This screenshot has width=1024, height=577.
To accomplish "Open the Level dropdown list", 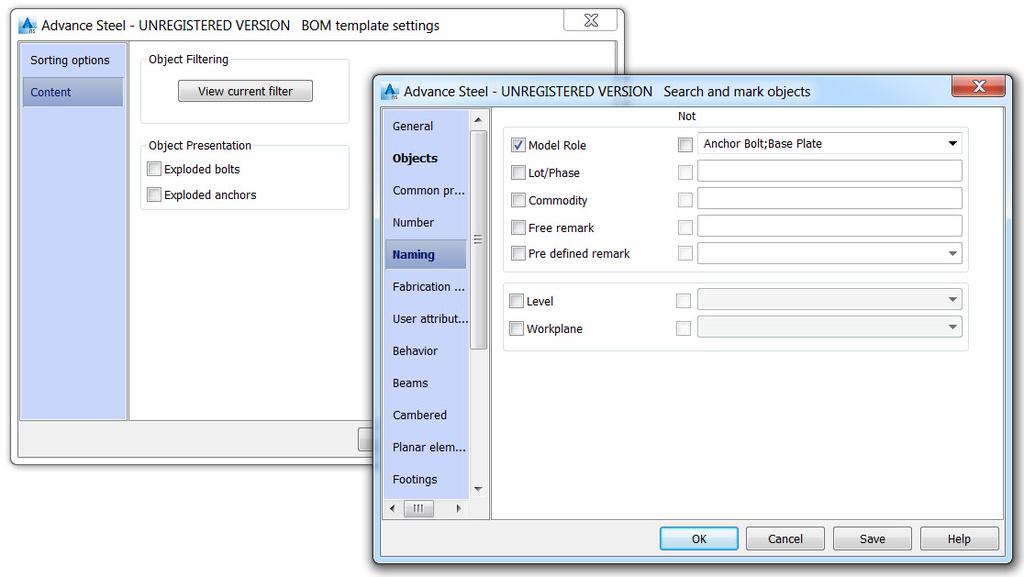I will click(x=829, y=300).
